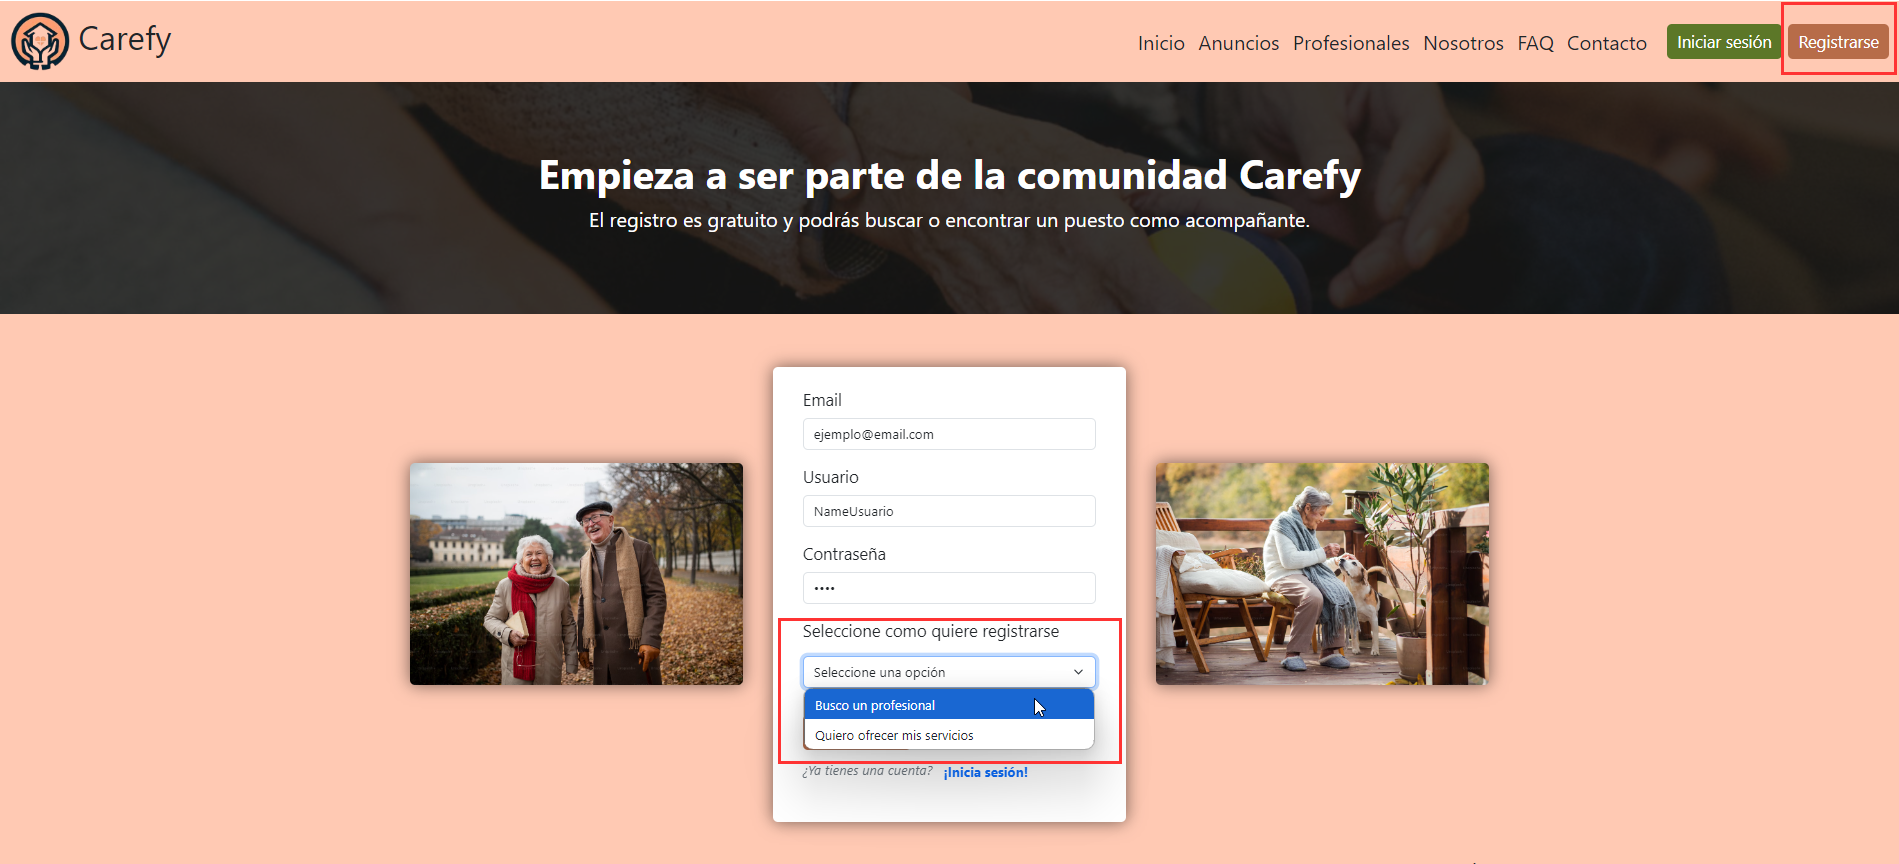Viewport: 1899px width, 864px height.
Task: Collapse the Seleccione una opción dropdown
Action: [x=949, y=672]
